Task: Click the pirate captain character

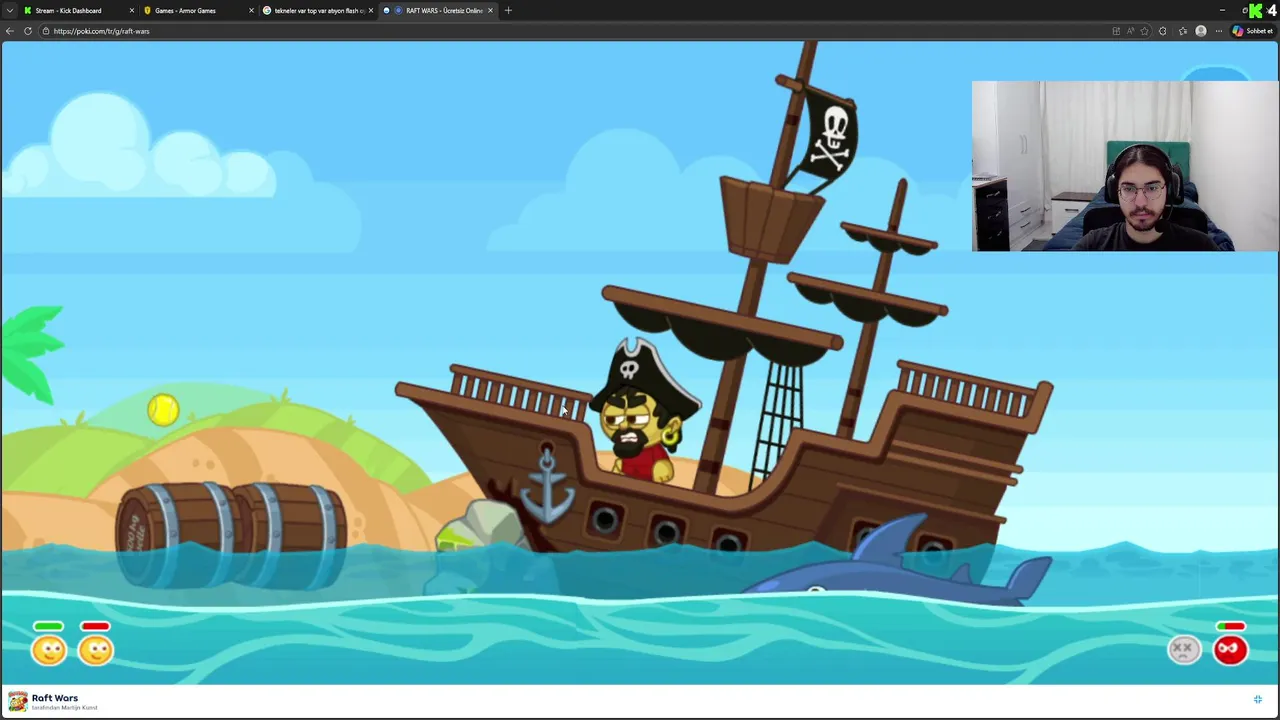Action: (x=642, y=412)
